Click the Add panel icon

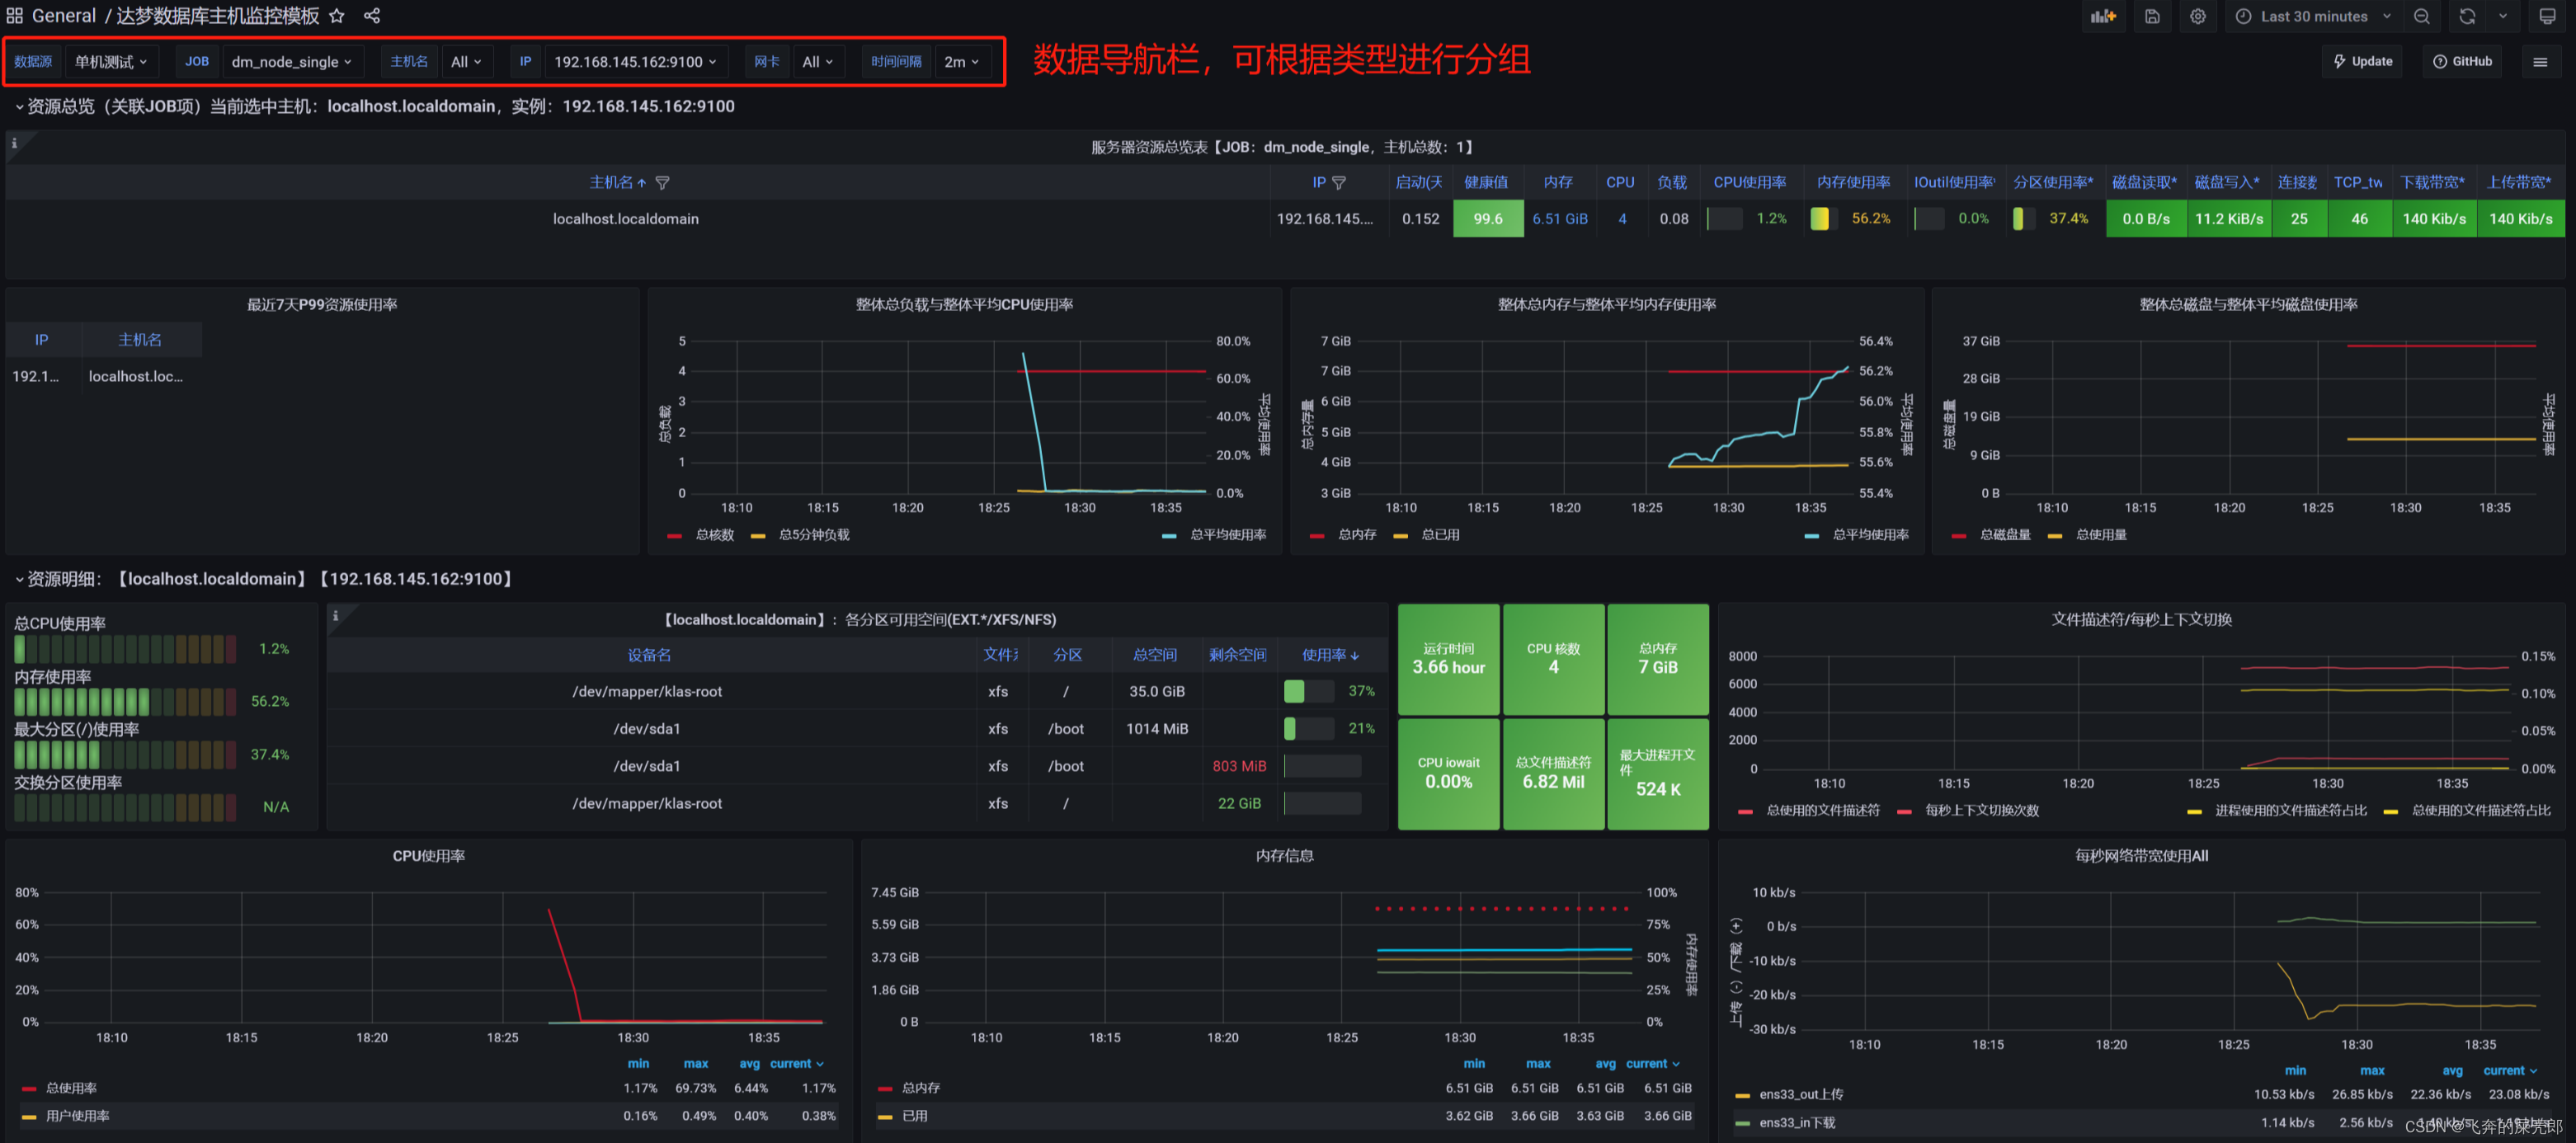[2104, 16]
